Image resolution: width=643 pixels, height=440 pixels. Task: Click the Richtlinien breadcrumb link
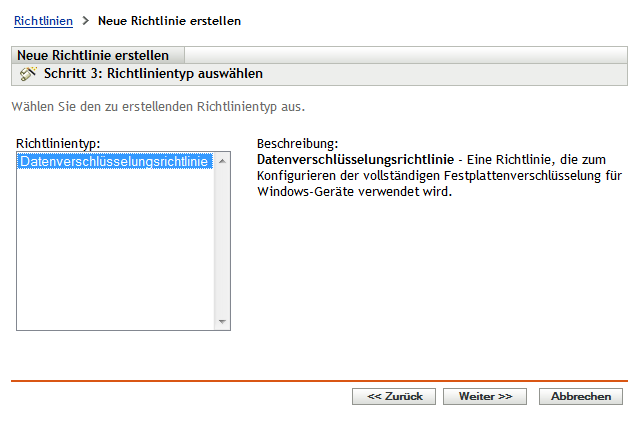coord(43,20)
